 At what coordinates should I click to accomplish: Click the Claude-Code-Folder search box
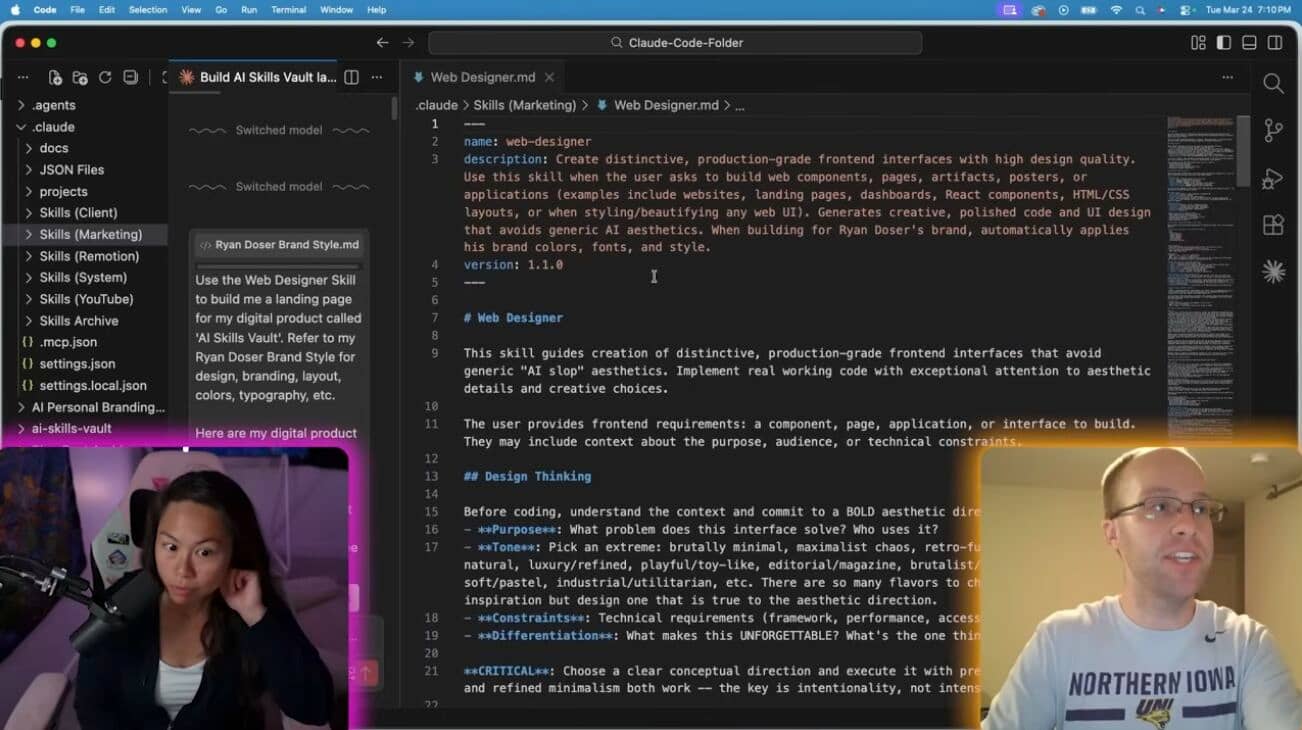pos(676,42)
